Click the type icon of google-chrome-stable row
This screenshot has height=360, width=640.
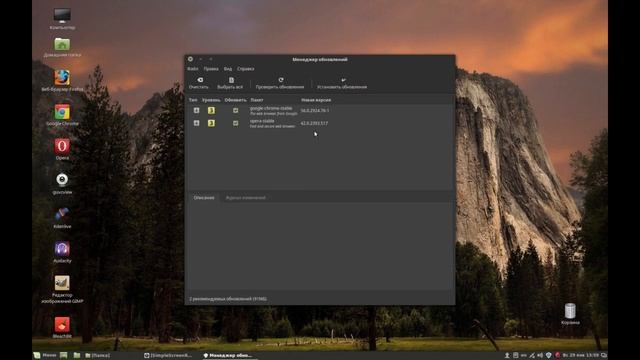[x=197, y=111]
